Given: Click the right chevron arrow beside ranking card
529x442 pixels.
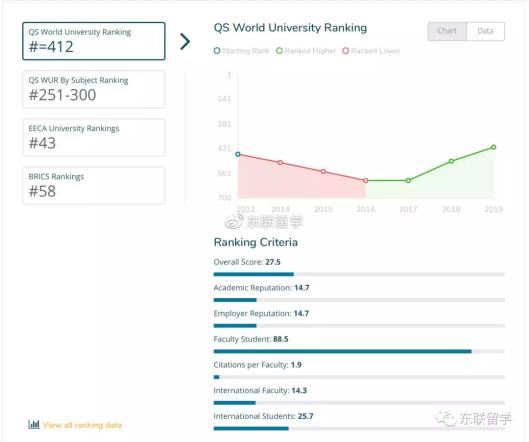Looking at the screenshot, I should click(x=185, y=42).
